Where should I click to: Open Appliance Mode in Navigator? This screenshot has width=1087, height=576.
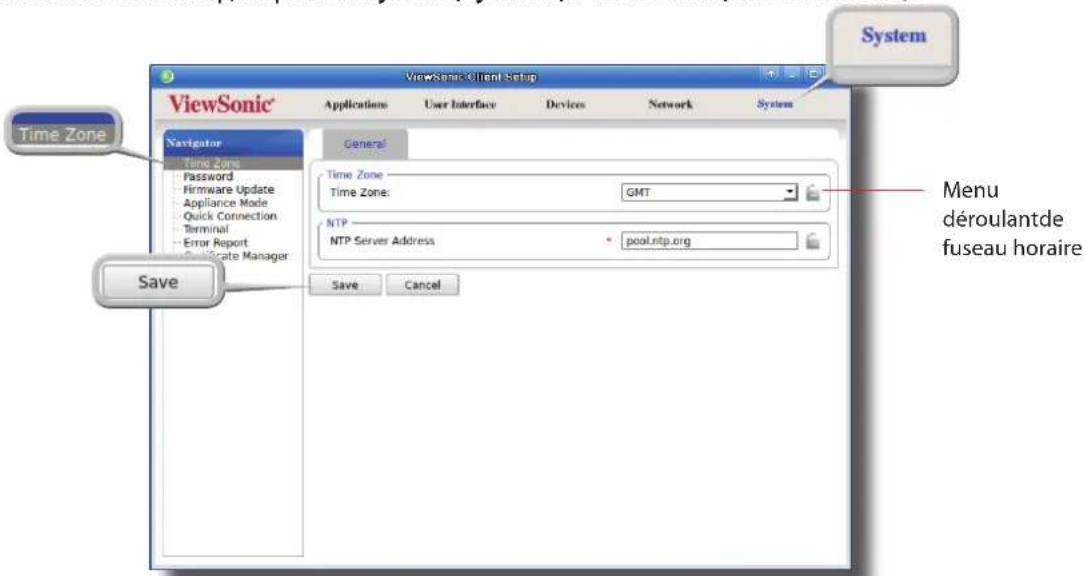pos(225,203)
